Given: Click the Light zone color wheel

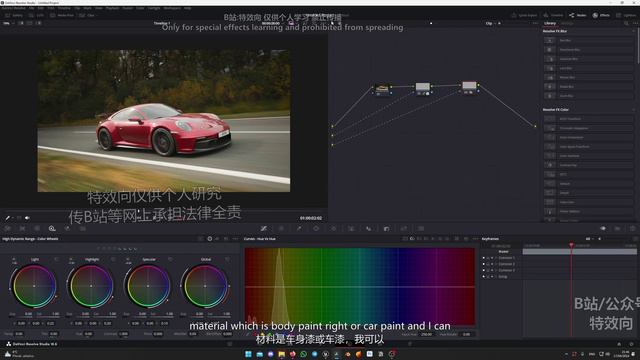Looking at the screenshot, I should pyautogui.click(x=34, y=286).
